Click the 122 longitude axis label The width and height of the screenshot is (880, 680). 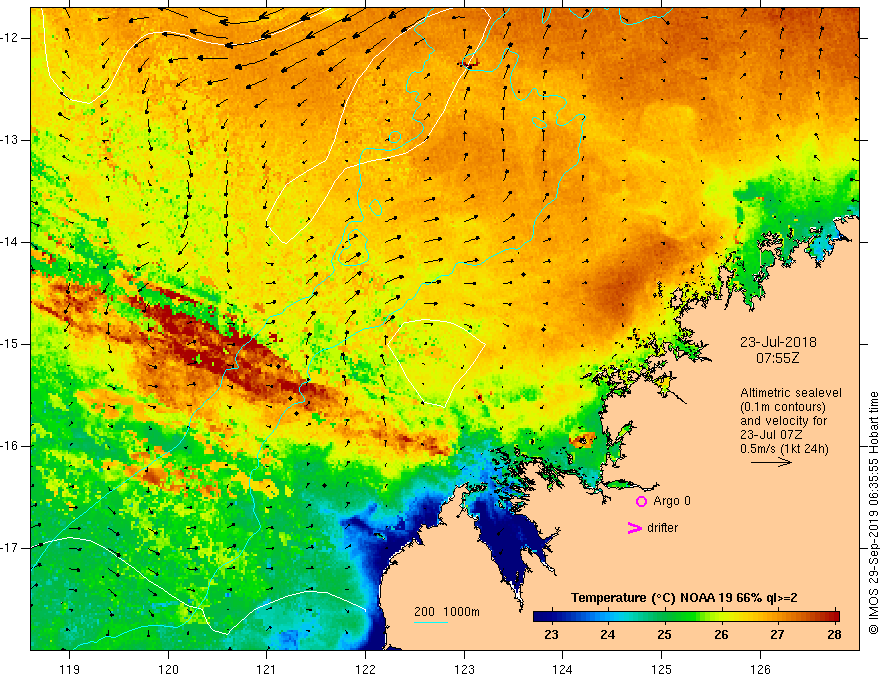point(365,669)
